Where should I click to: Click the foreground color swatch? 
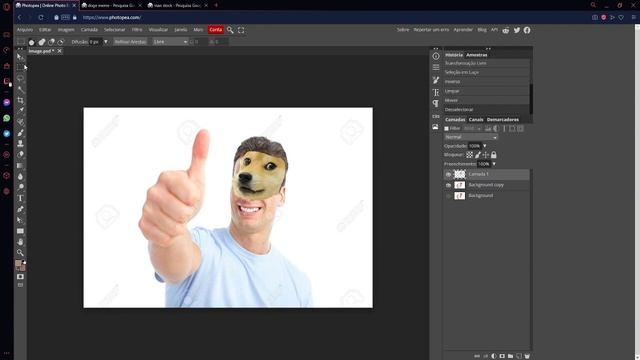18,264
